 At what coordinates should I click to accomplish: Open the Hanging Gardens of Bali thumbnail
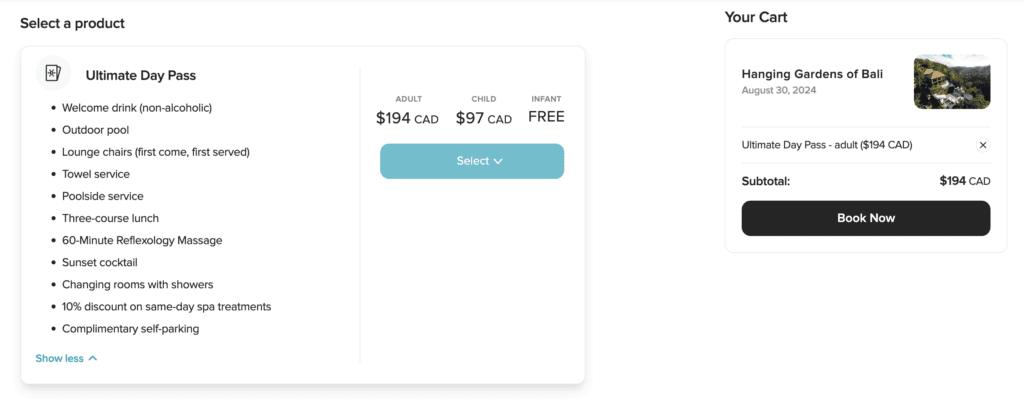pos(951,82)
